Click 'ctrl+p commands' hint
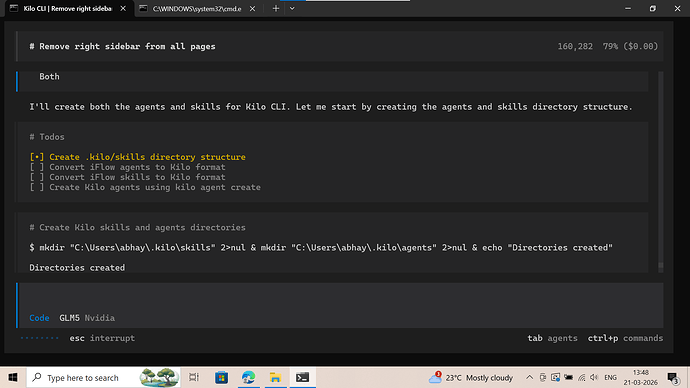Viewport: 690px width, 388px height. pyautogui.click(x=625, y=338)
